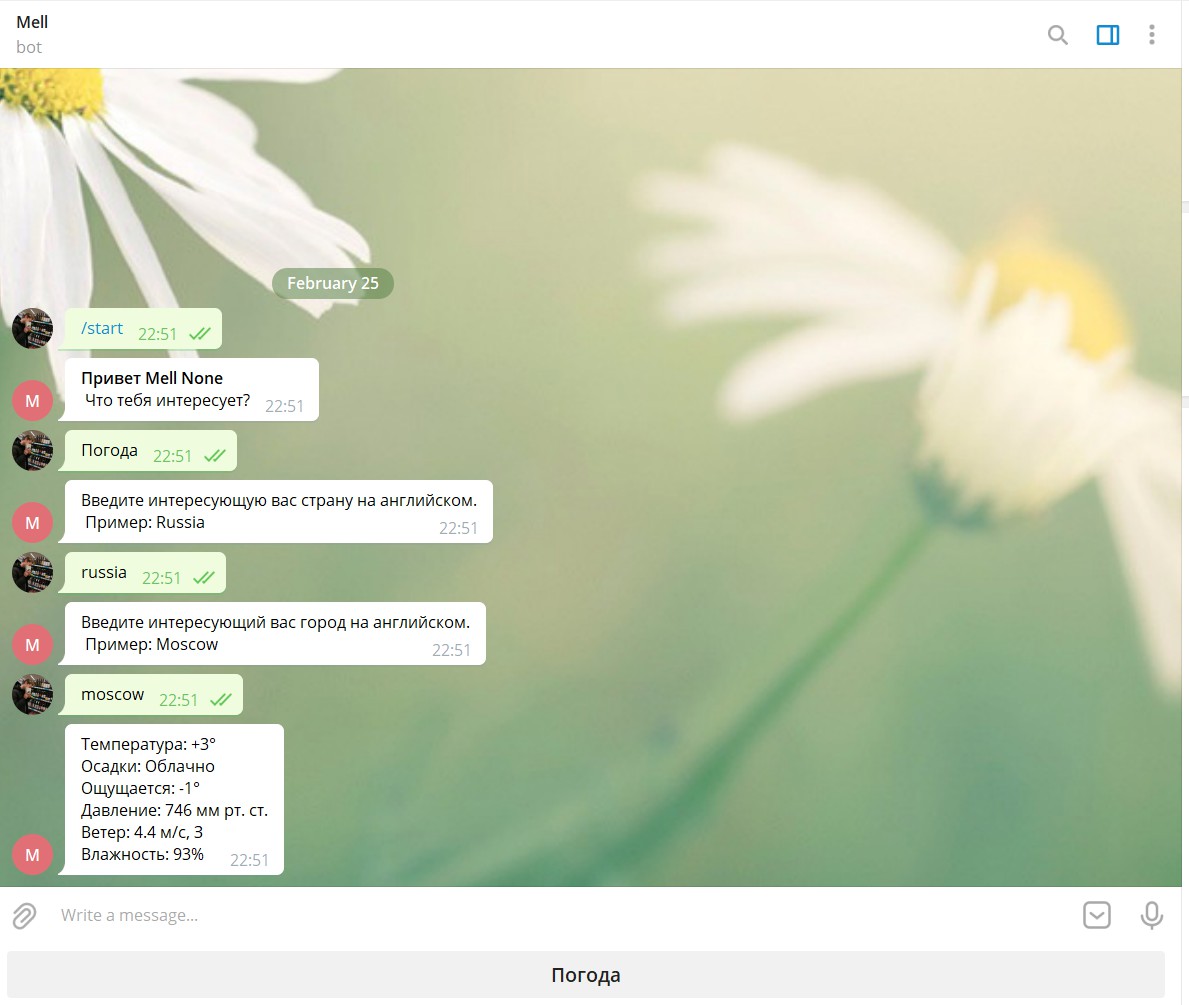Click the microphone voice message icon
Screen dimensions: 1189x1005
(1151, 915)
